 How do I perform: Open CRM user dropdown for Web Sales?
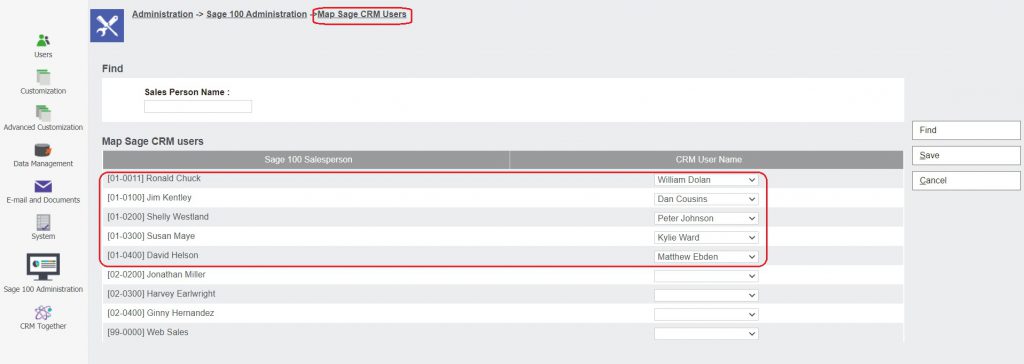pyautogui.click(x=706, y=334)
